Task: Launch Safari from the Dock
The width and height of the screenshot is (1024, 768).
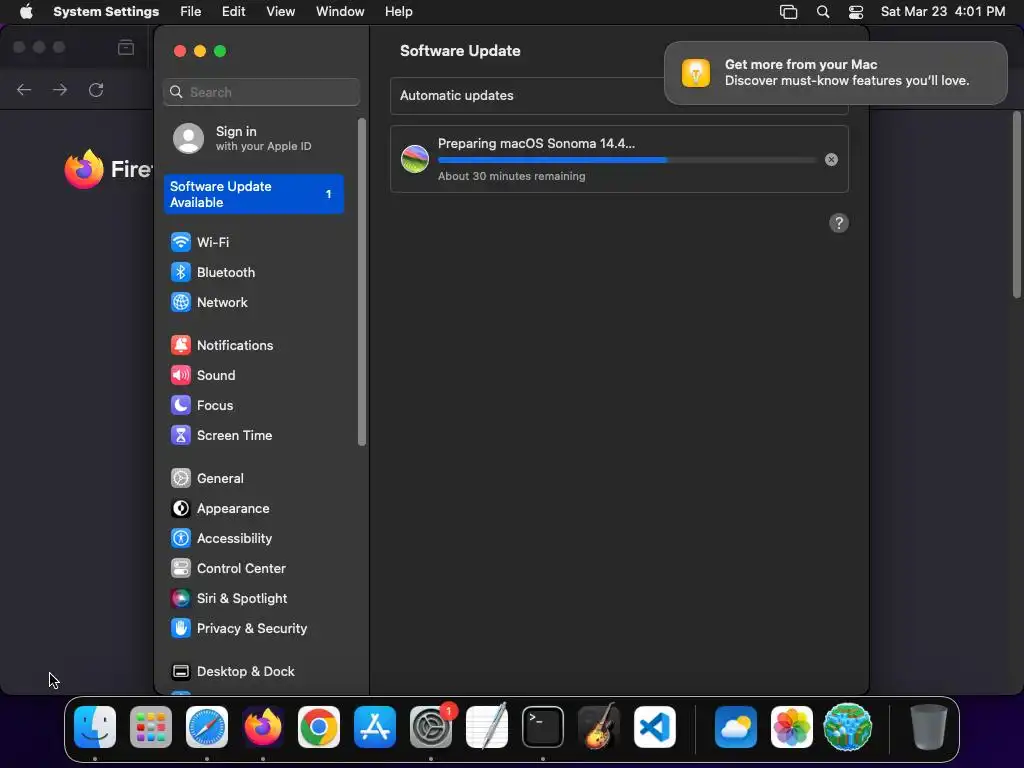Action: pyautogui.click(x=207, y=726)
